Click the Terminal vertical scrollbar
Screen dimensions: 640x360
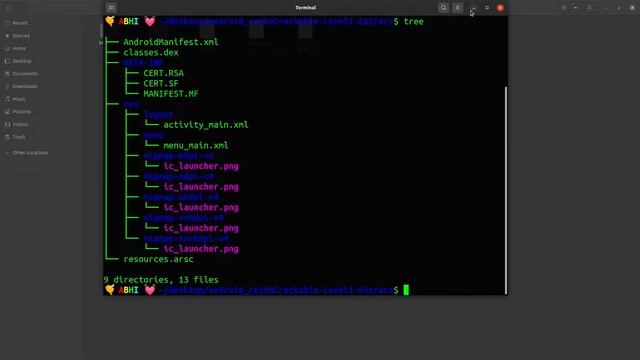point(506,190)
